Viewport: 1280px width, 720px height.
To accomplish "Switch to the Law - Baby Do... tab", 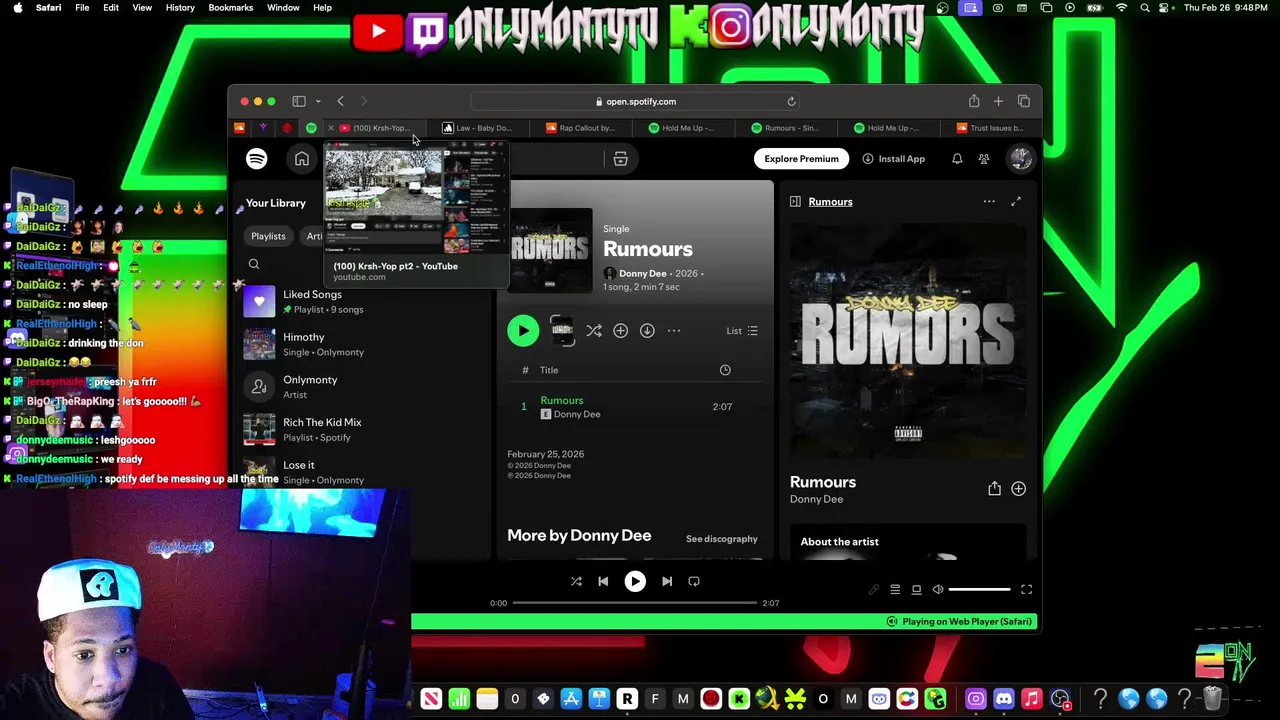I will [x=478, y=128].
